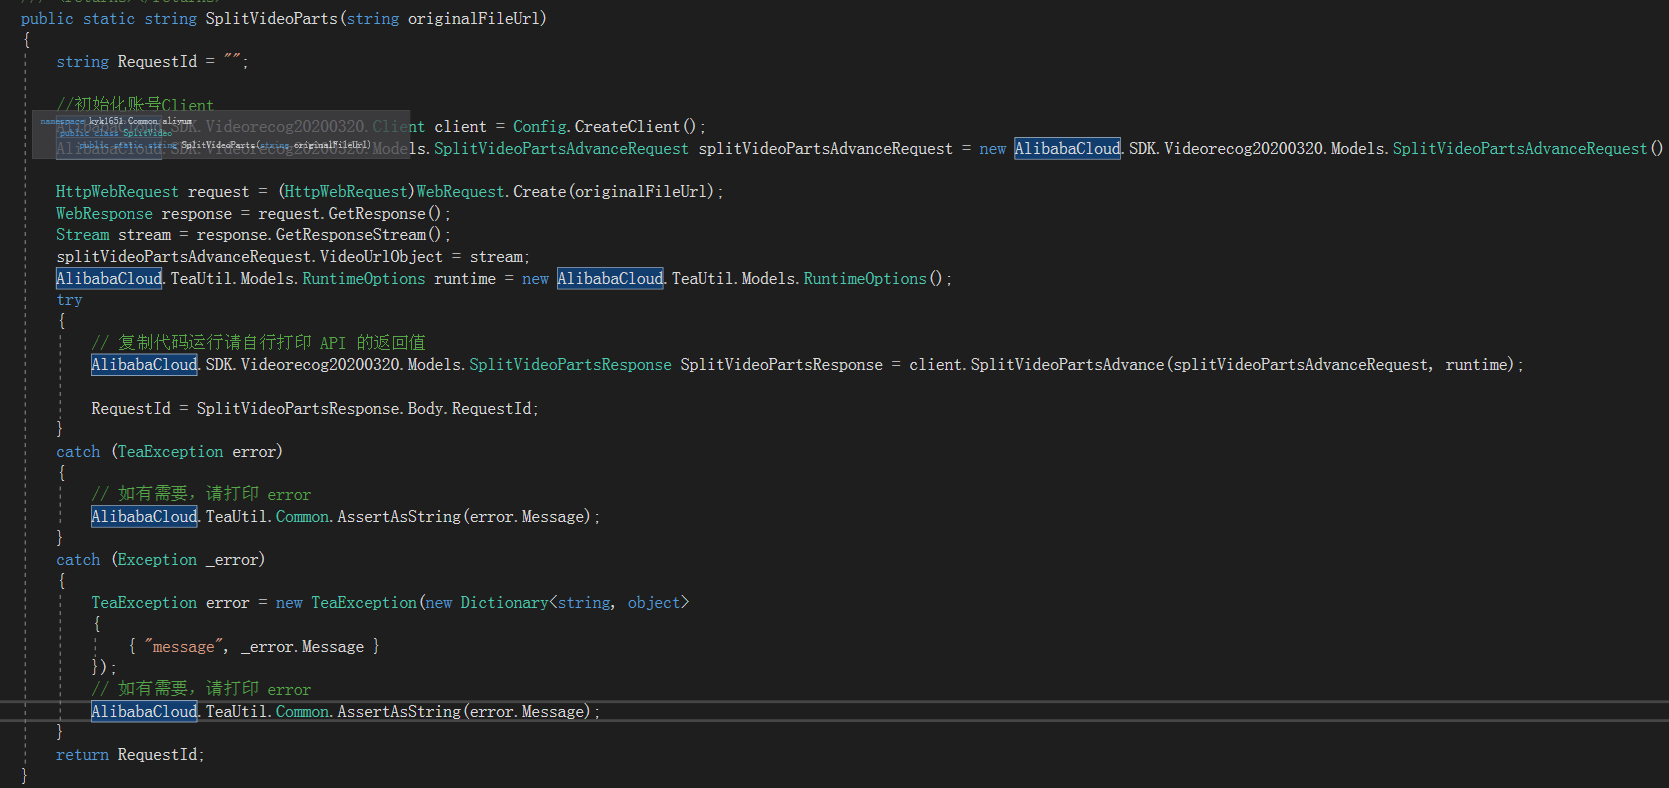
Task: Click the Body property in SplitVideoPartsResponse.Body.RequestId
Action: pyautogui.click(x=426, y=409)
